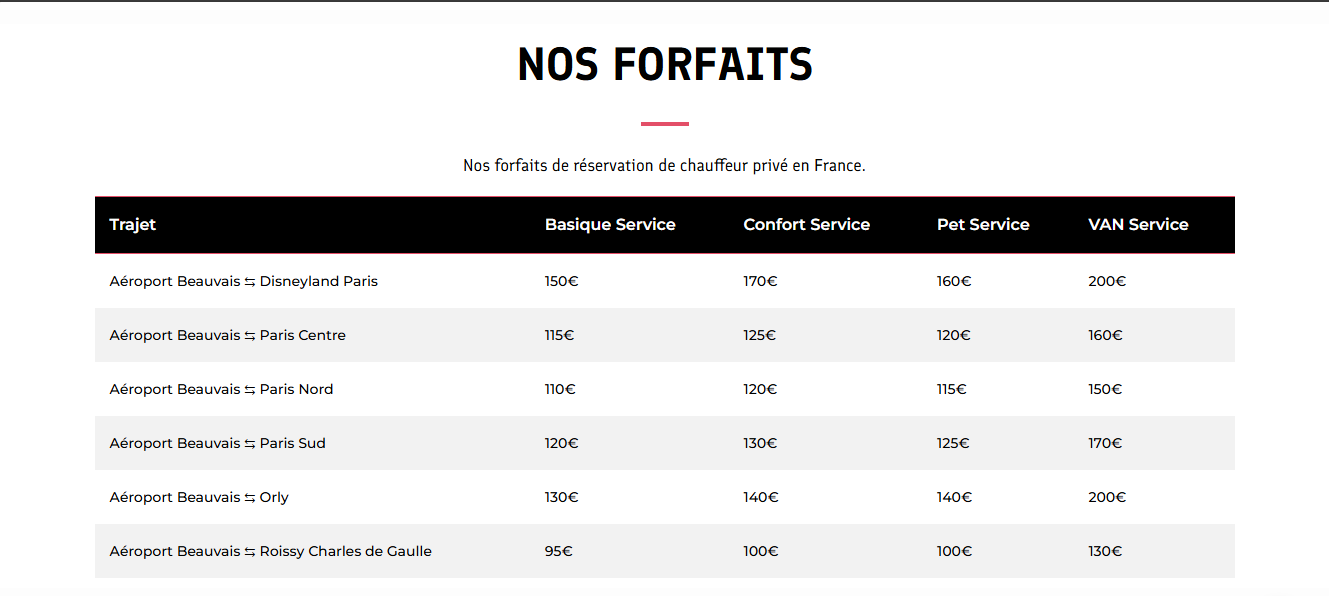Screen dimensions: 1329x596
Task: Click the Aéroport Beauvais Paris Sud route
Action: 218,443
